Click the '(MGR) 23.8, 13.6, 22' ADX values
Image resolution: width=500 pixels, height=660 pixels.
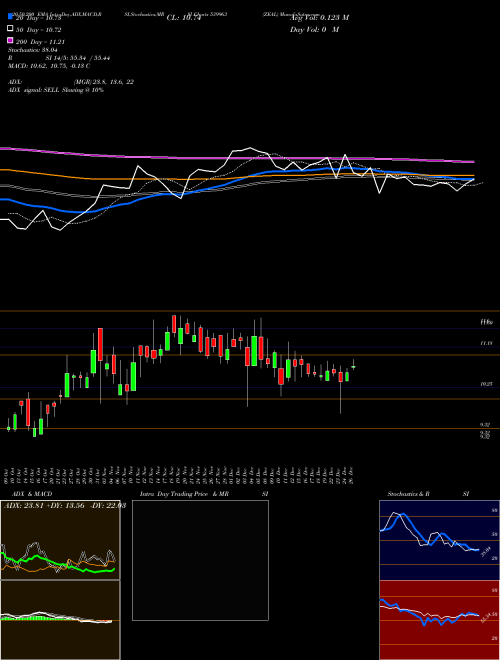point(104,82)
